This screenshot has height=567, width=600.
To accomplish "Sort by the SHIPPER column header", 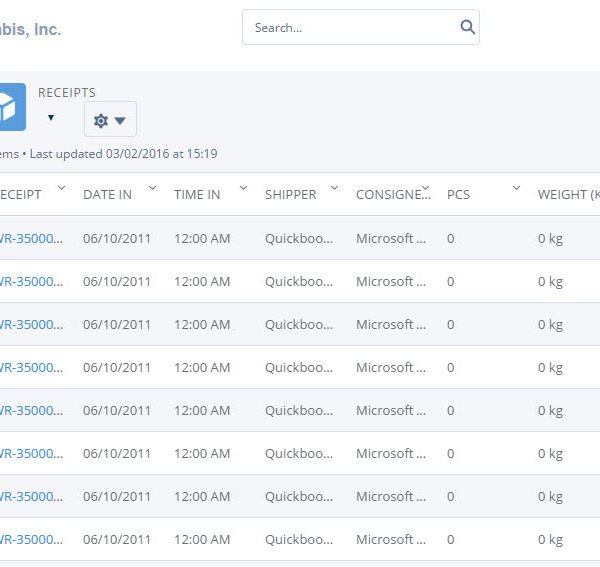I will point(291,195).
